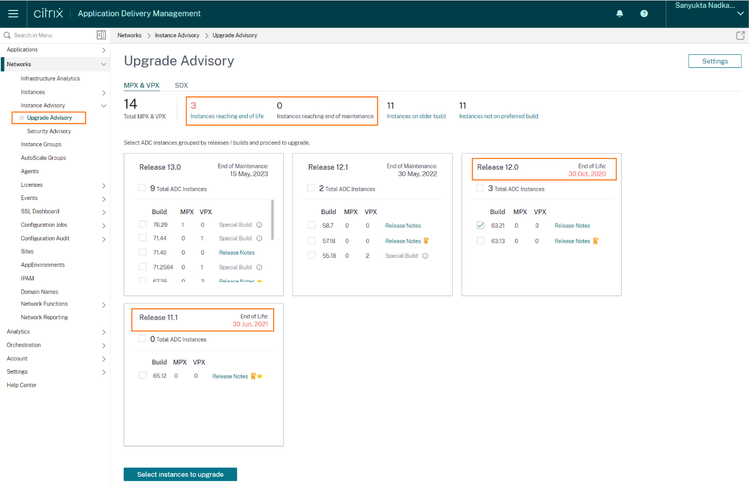This screenshot has width=750, height=491.
Task: Expand the Network Functions chevron
Action: coord(104,305)
